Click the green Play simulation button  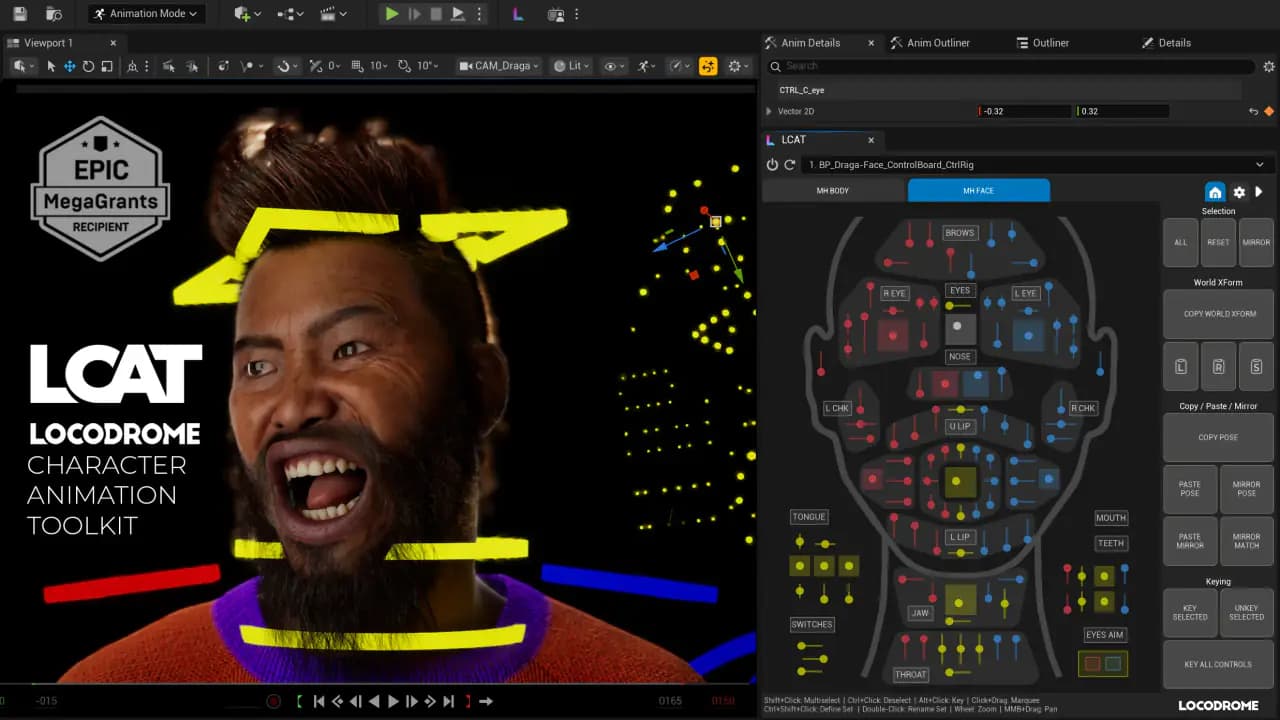click(392, 14)
